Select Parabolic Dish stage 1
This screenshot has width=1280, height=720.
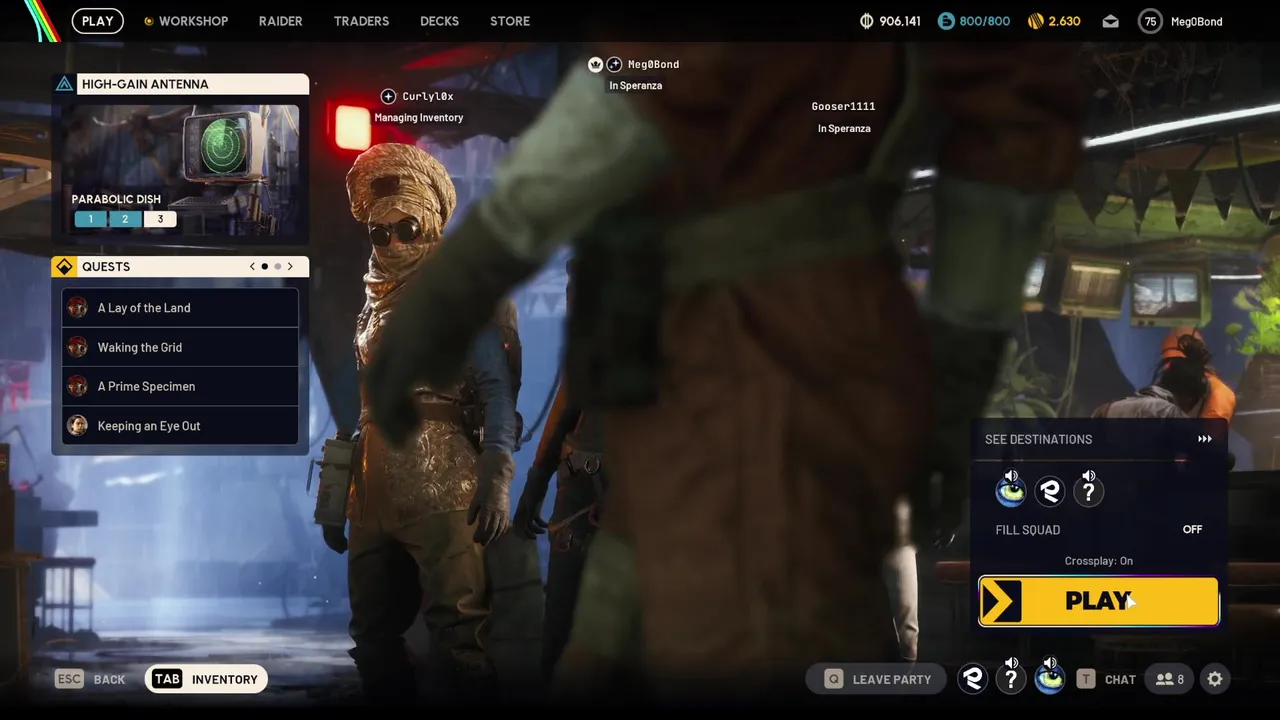(x=90, y=219)
